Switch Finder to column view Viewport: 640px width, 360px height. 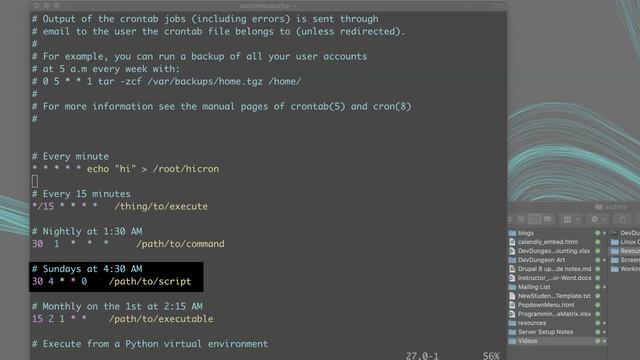click(534, 219)
